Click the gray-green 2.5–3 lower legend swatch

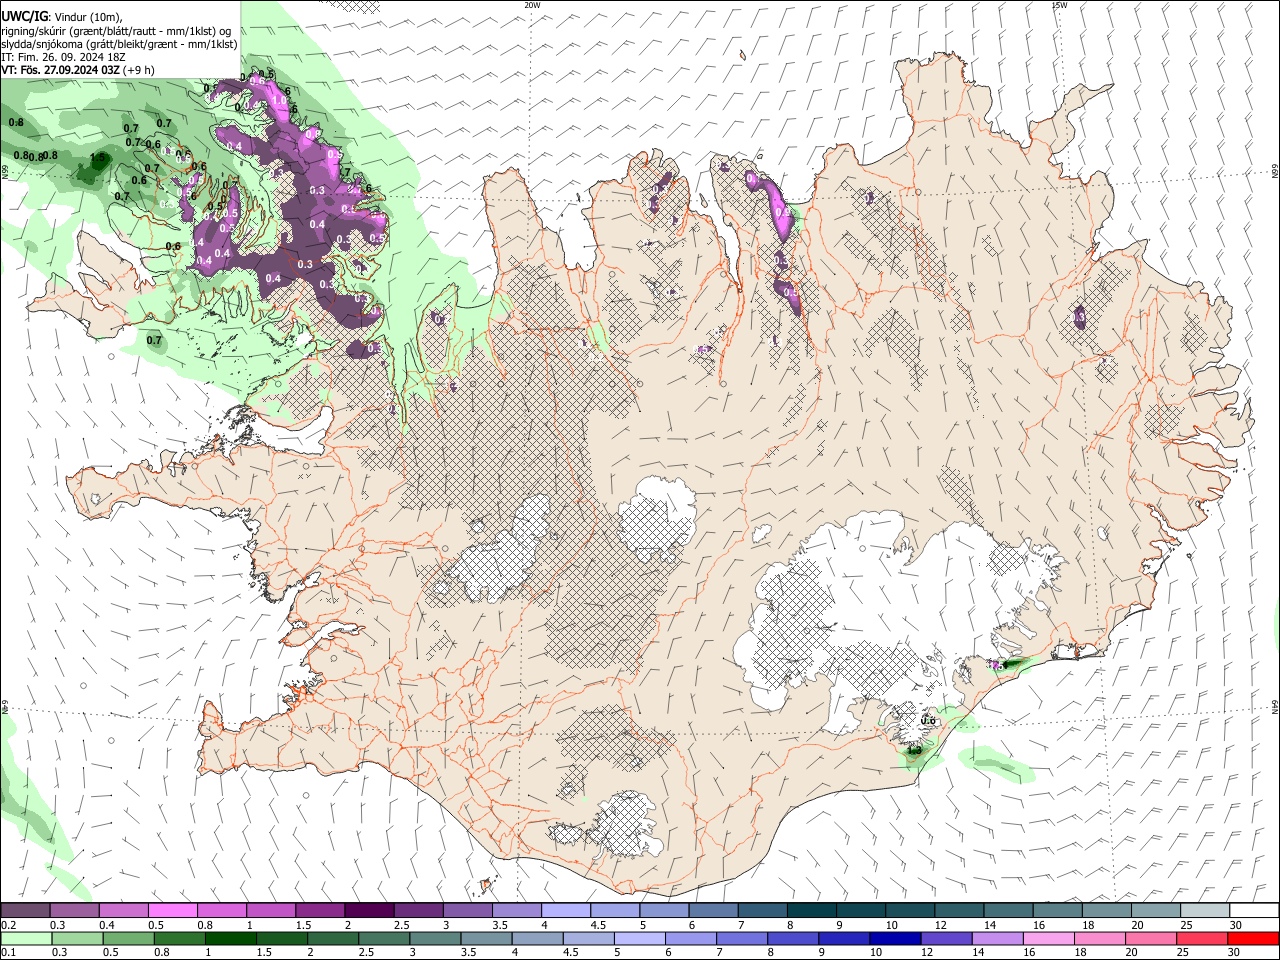click(384, 938)
